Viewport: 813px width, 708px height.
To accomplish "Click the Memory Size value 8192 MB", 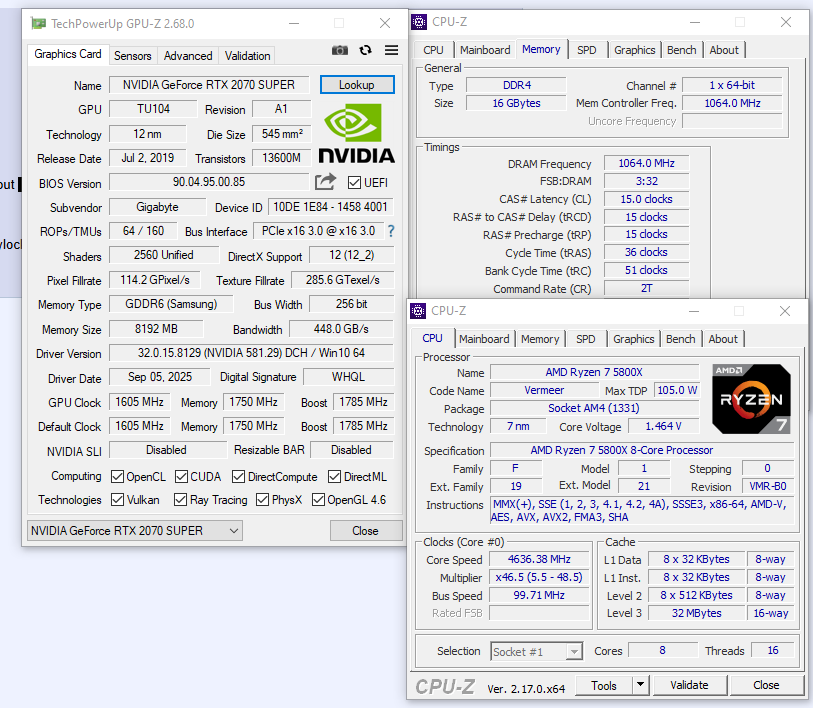I will coord(156,329).
